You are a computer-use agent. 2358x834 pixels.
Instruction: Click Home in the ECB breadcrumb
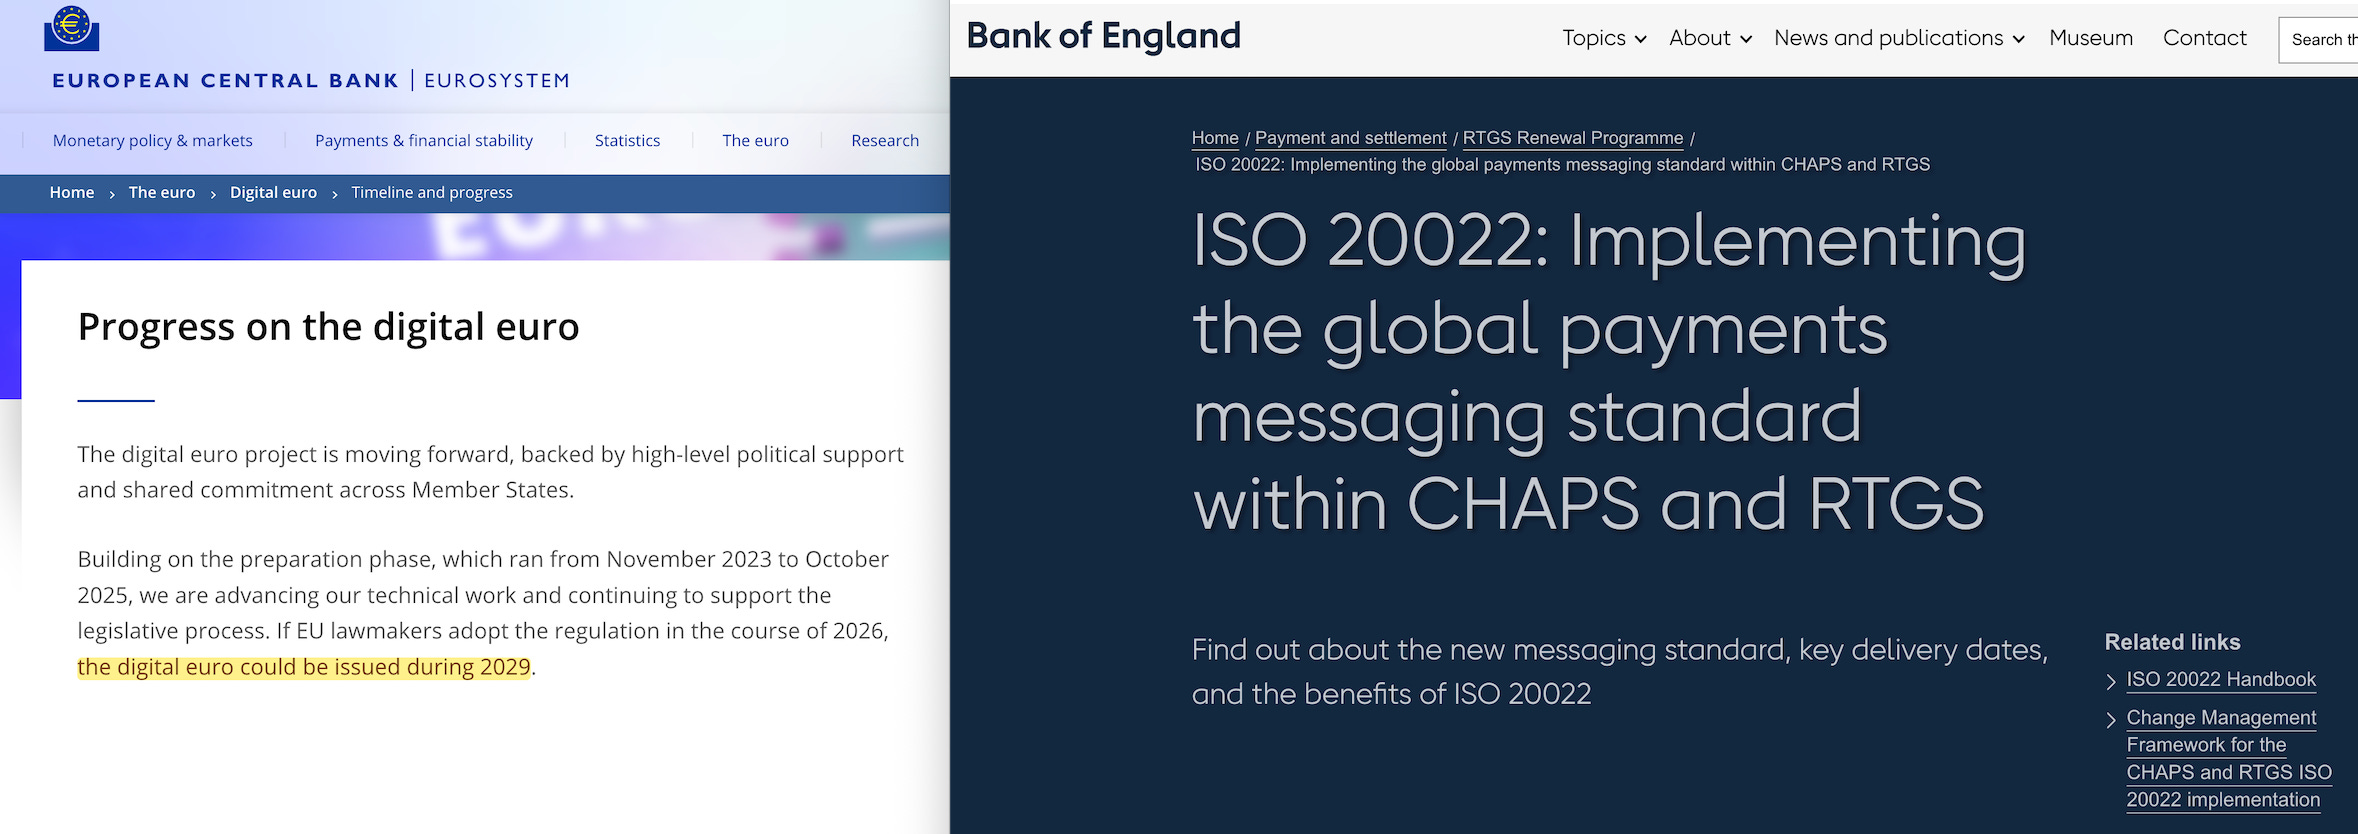pyautogui.click(x=72, y=192)
